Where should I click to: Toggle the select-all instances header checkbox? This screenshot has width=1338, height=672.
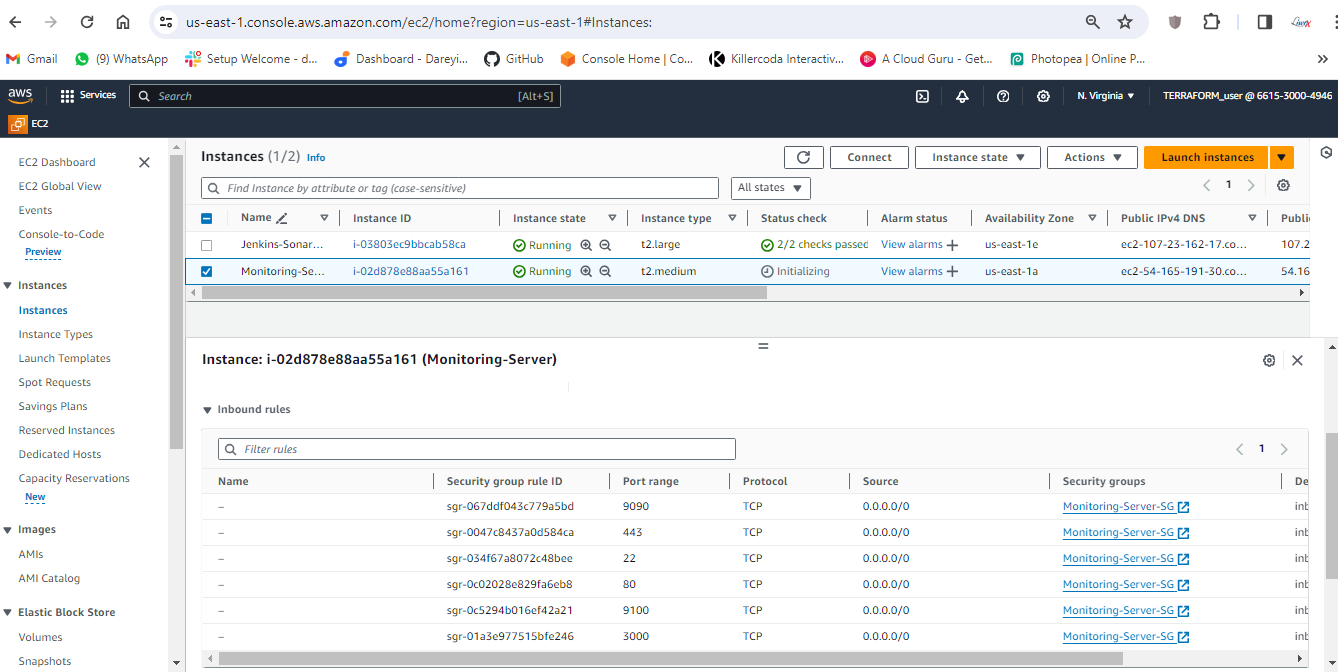tap(207, 218)
